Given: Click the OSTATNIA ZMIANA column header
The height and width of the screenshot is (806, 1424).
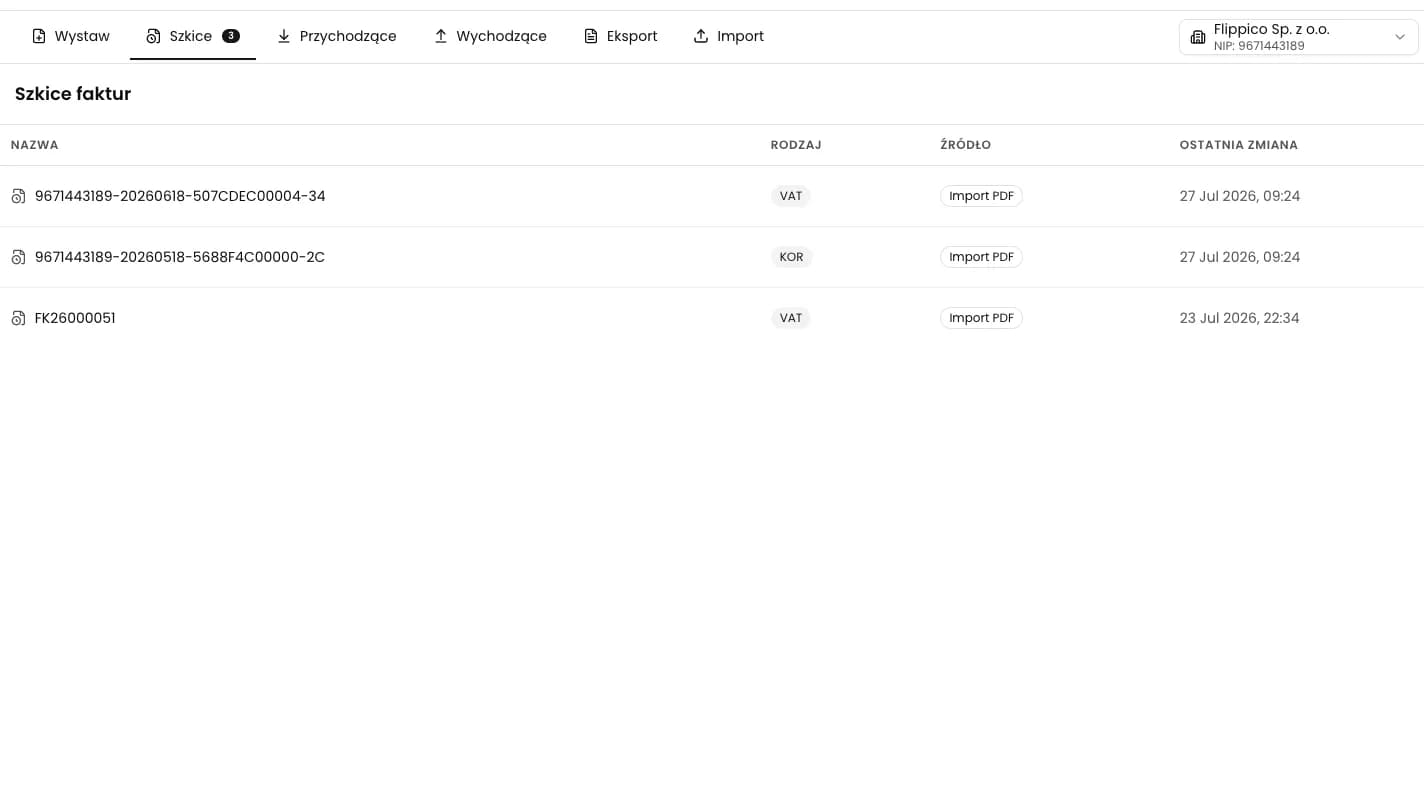Looking at the screenshot, I should click(x=1239, y=145).
